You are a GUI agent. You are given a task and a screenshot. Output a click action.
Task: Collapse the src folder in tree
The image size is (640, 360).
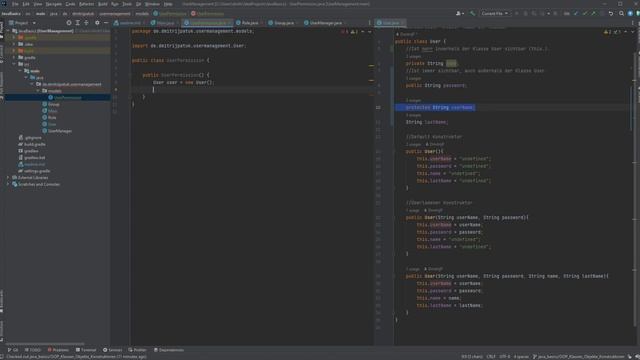pyautogui.click(x=14, y=64)
